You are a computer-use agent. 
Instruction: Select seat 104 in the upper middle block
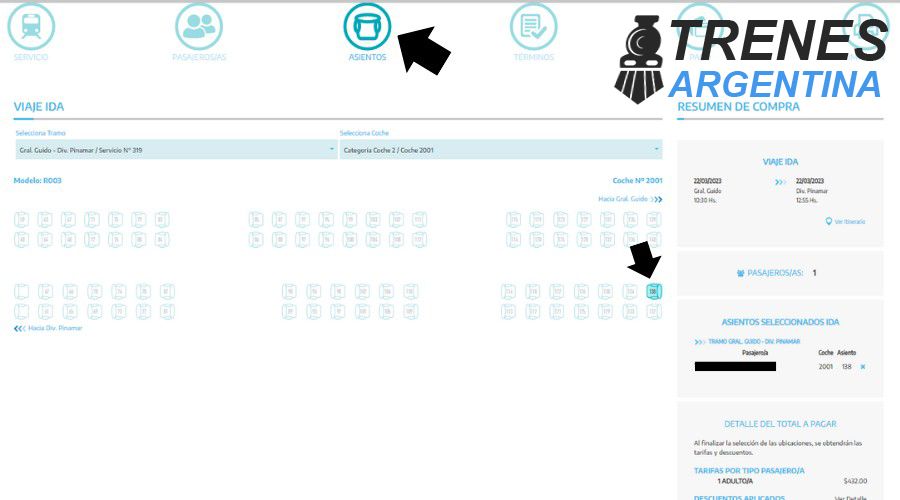pyautogui.click(x=373, y=239)
